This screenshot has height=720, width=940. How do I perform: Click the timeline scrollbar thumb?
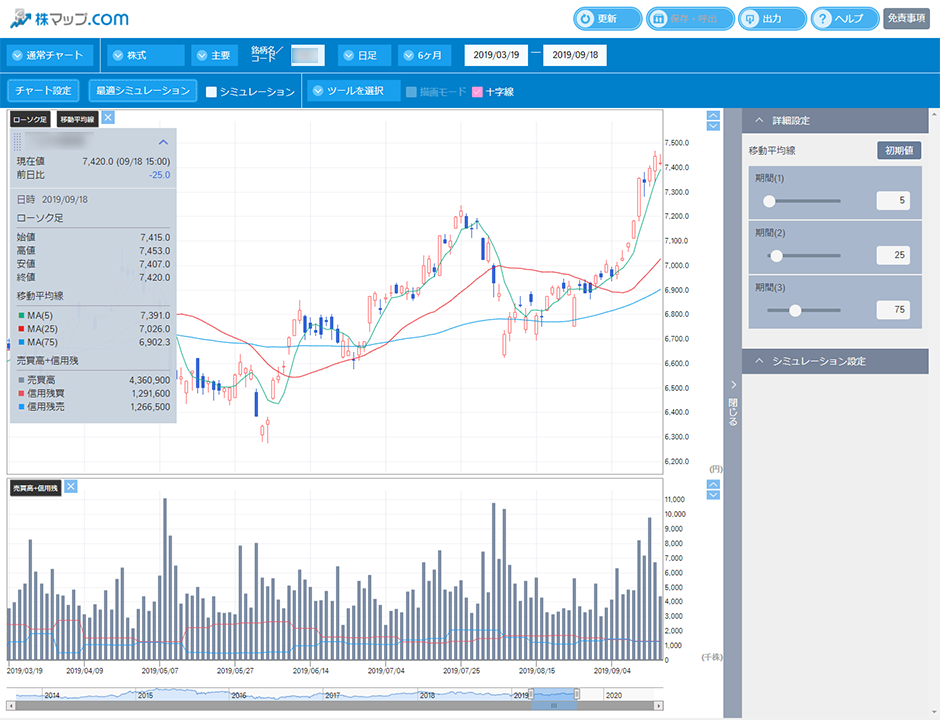[554, 706]
